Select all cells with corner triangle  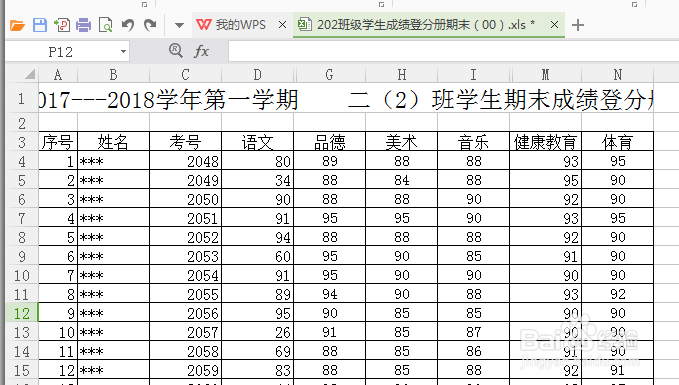(29, 74)
